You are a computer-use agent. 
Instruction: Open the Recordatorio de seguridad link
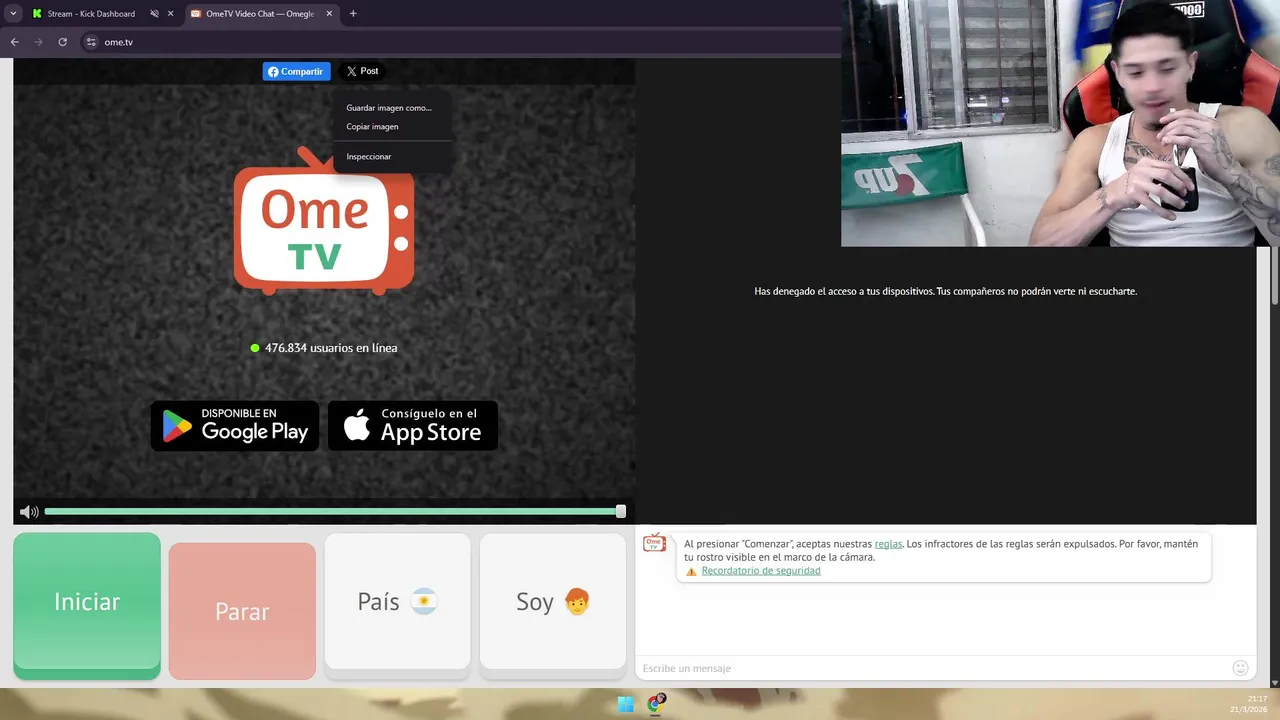click(761, 571)
